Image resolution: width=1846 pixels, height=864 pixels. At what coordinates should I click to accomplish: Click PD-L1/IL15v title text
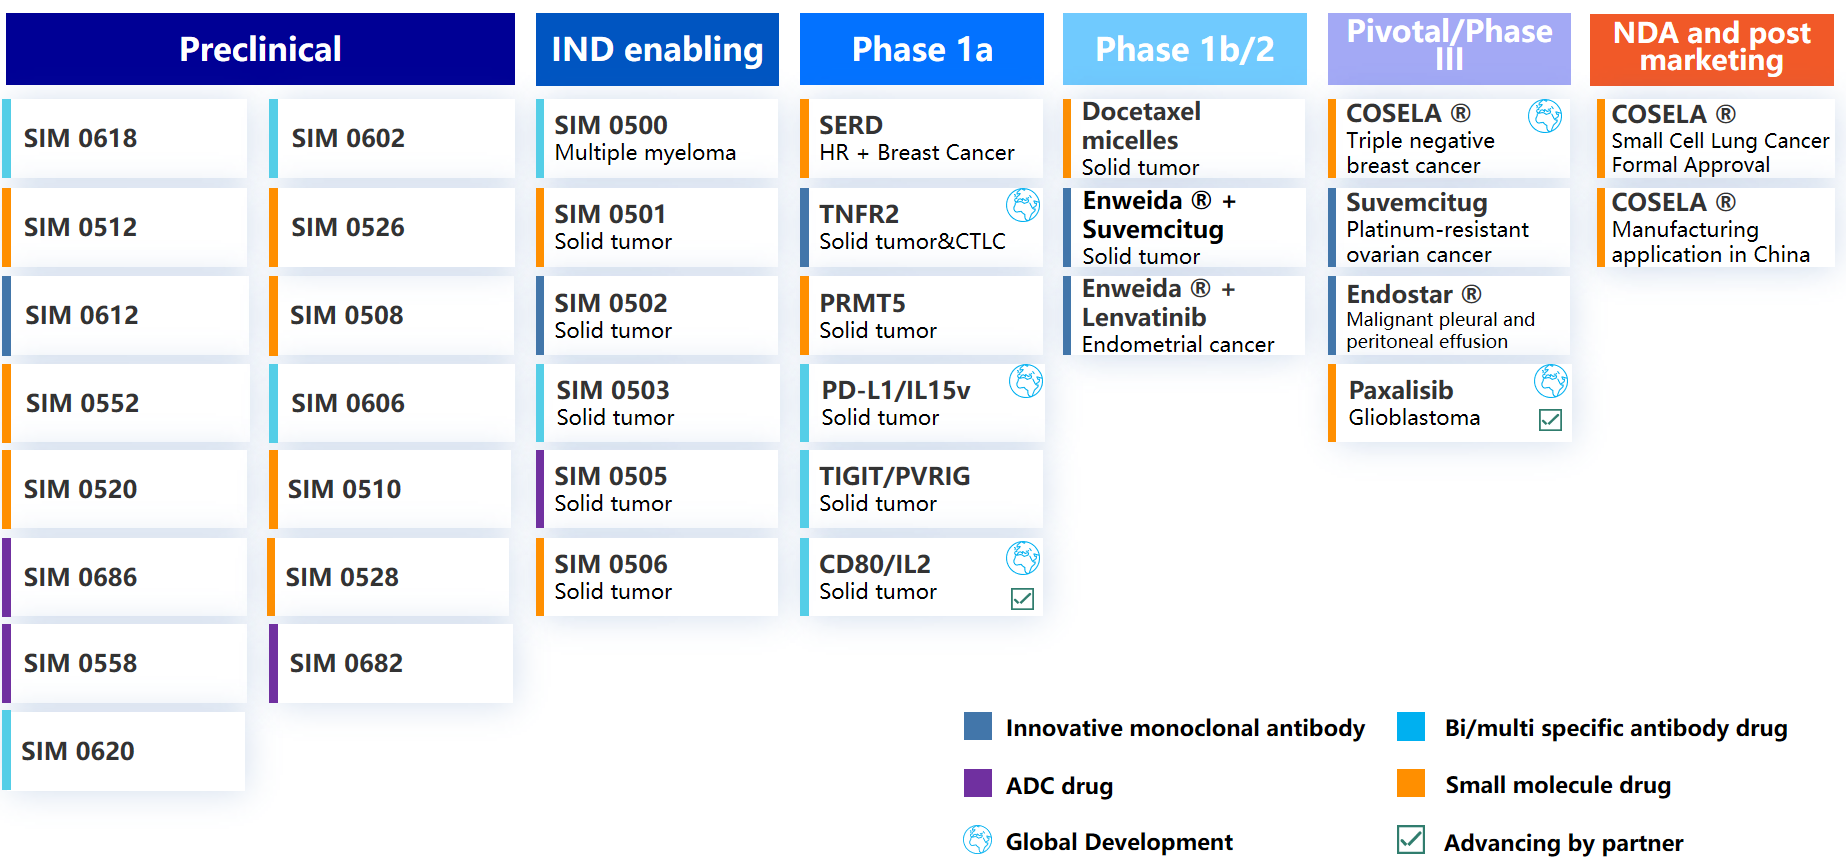point(896,390)
